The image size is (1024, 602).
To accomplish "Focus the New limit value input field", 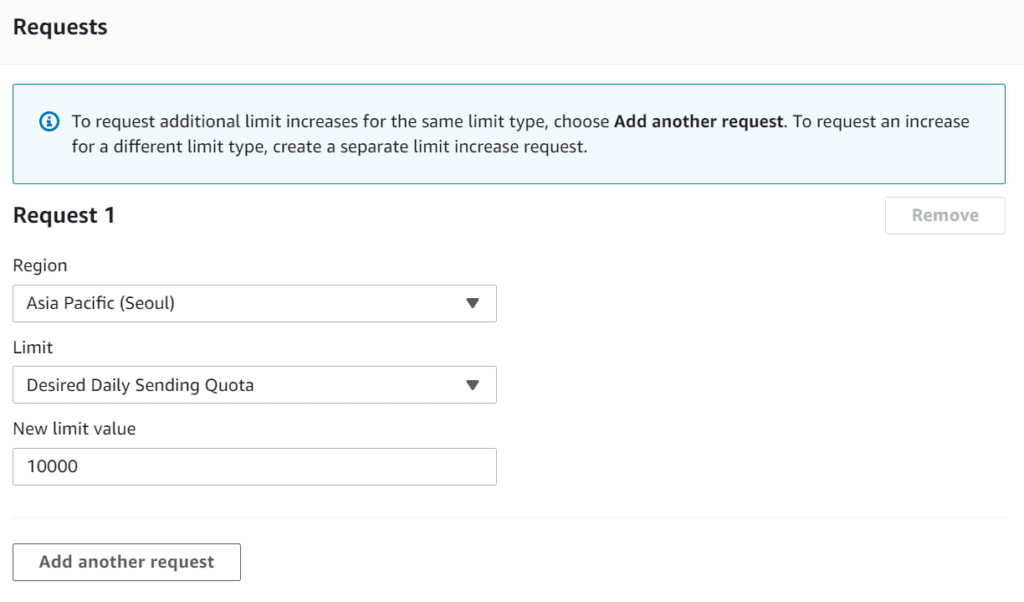I will click(x=254, y=466).
